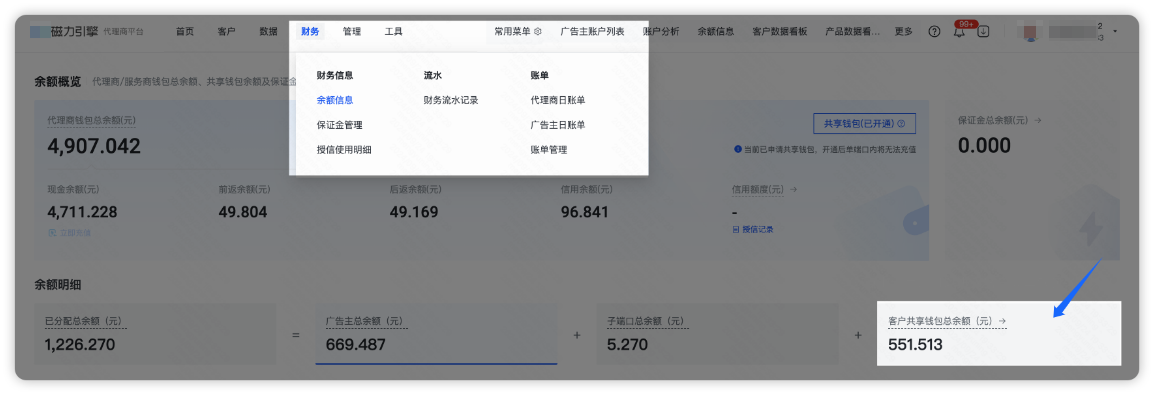Image resolution: width=1160 pixels, height=400 pixels.
Task: Click help icon inside 共享钱包(已开通) button
Action: coord(900,123)
